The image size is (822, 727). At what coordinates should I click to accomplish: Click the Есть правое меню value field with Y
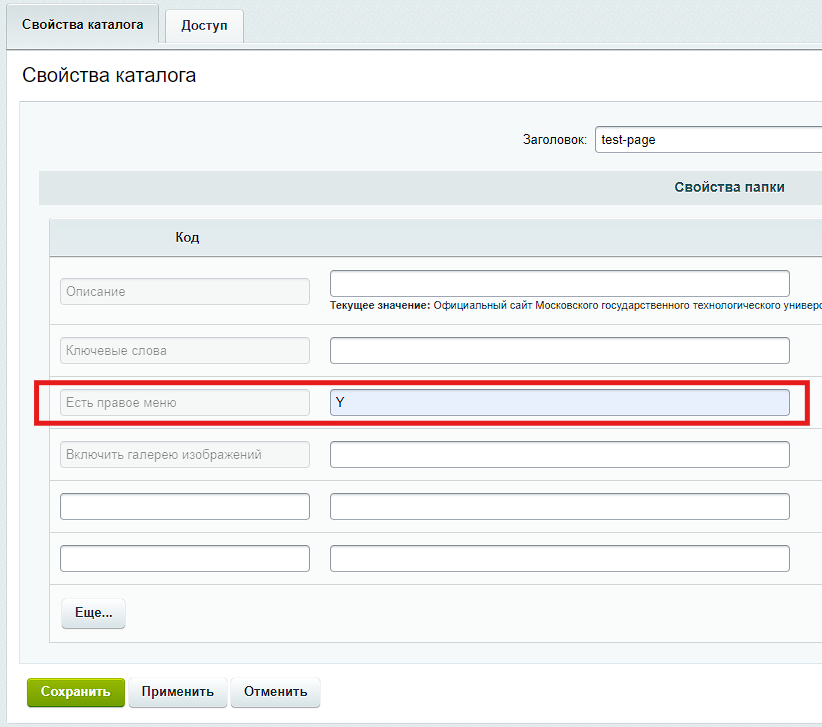point(559,403)
